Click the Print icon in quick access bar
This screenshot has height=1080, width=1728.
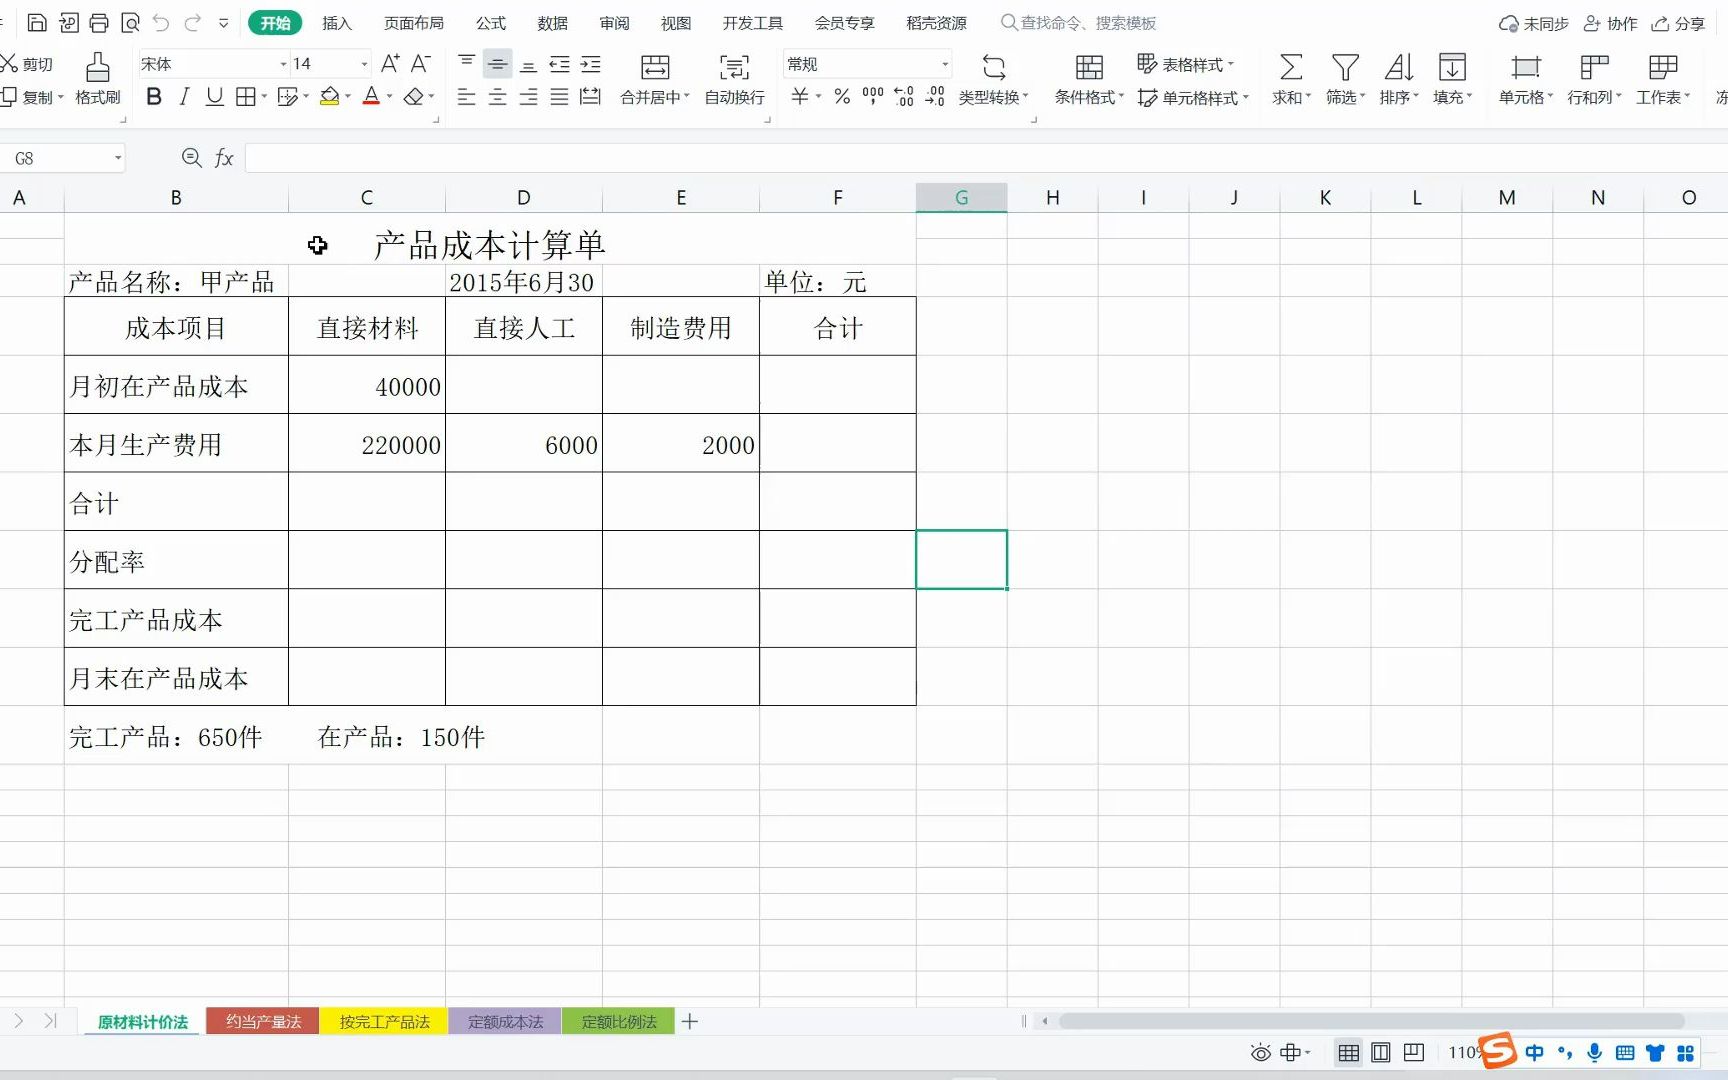[99, 23]
